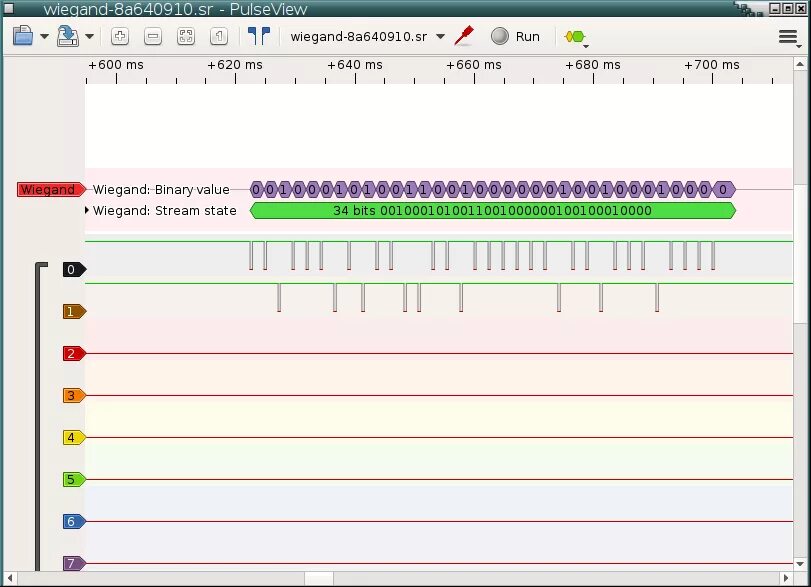Click the +680 ms ruler mark
811x587 pixels.
[593, 65]
